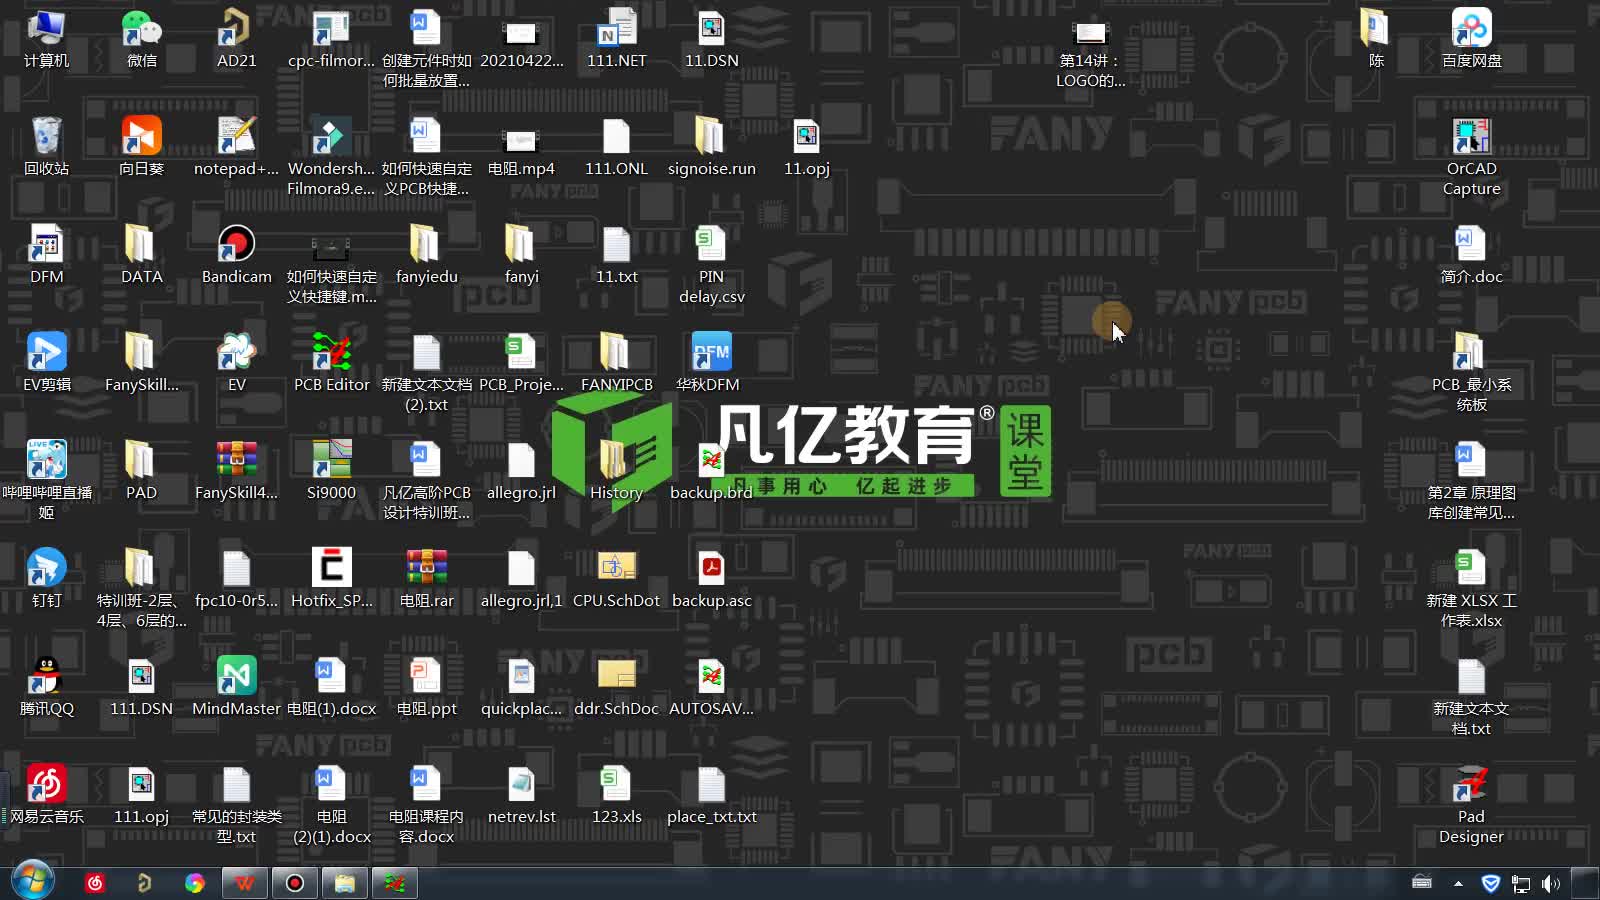
Task: Select the 哔哩哔哩直播姬 icon
Action: 46,482
